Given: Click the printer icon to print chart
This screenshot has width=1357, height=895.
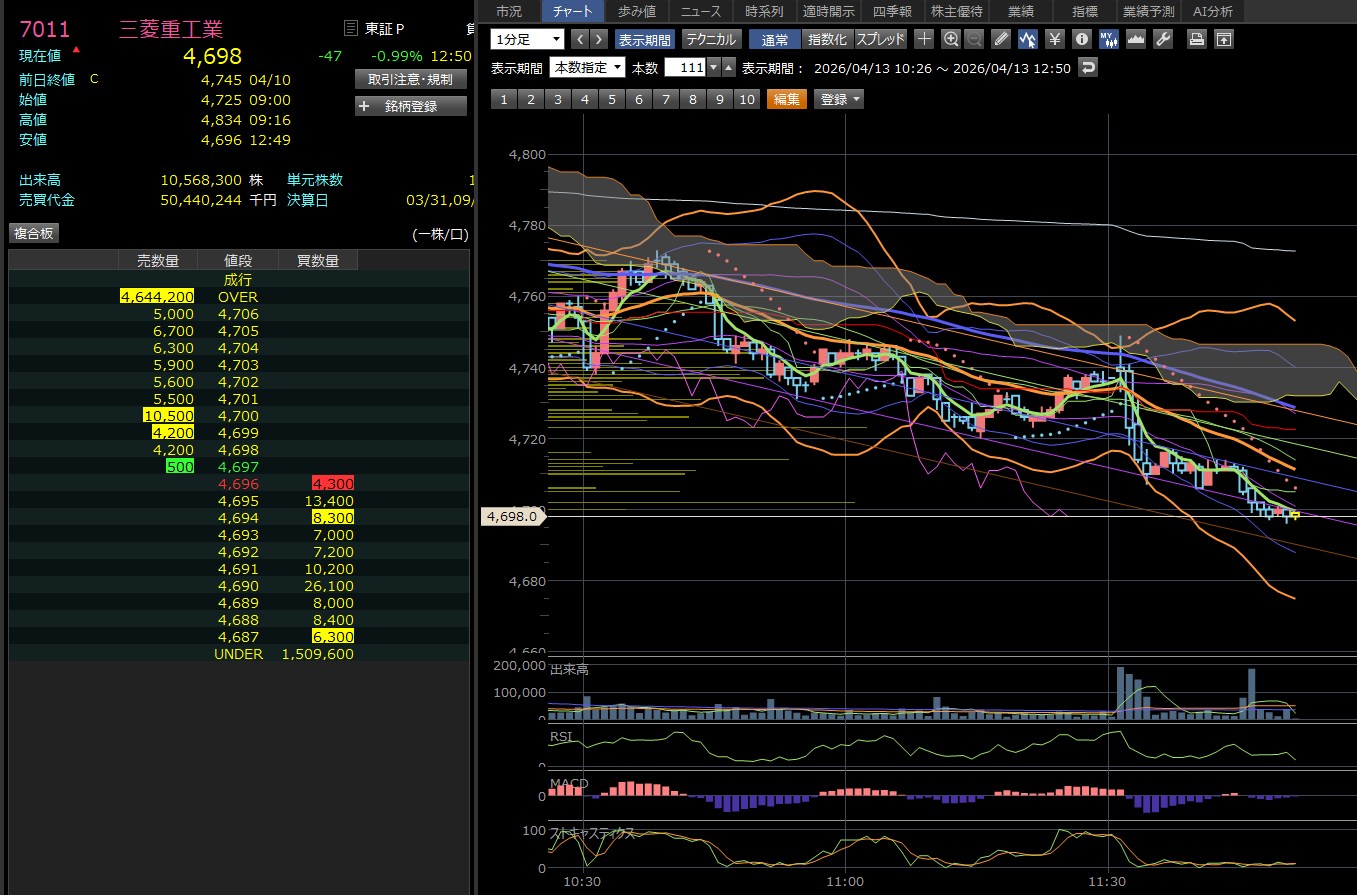Looking at the screenshot, I should click(x=1196, y=39).
